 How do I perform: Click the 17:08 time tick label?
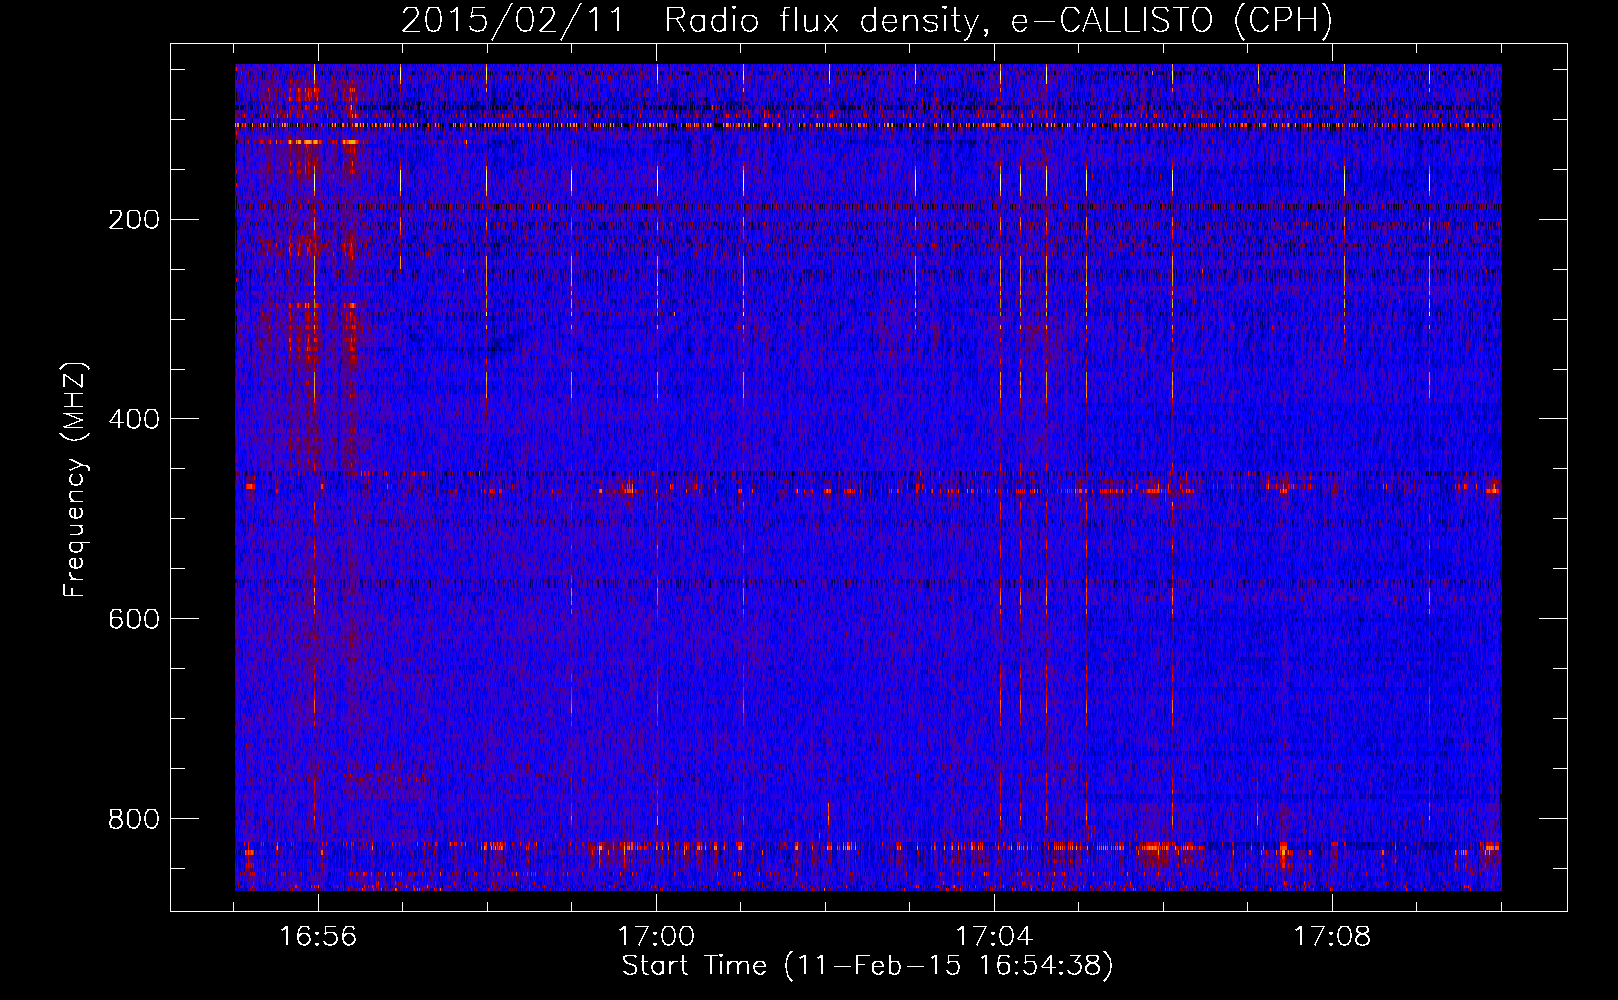[x=1332, y=937]
